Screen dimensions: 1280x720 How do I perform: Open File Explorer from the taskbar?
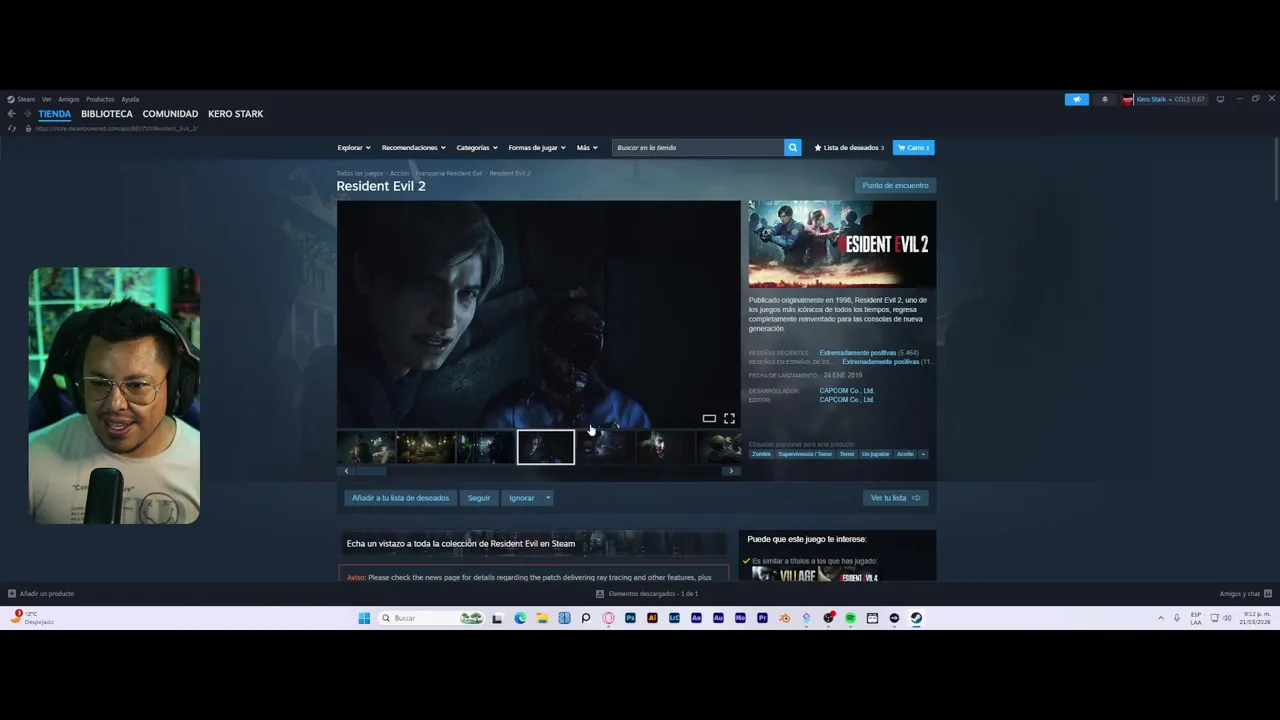tap(542, 618)
